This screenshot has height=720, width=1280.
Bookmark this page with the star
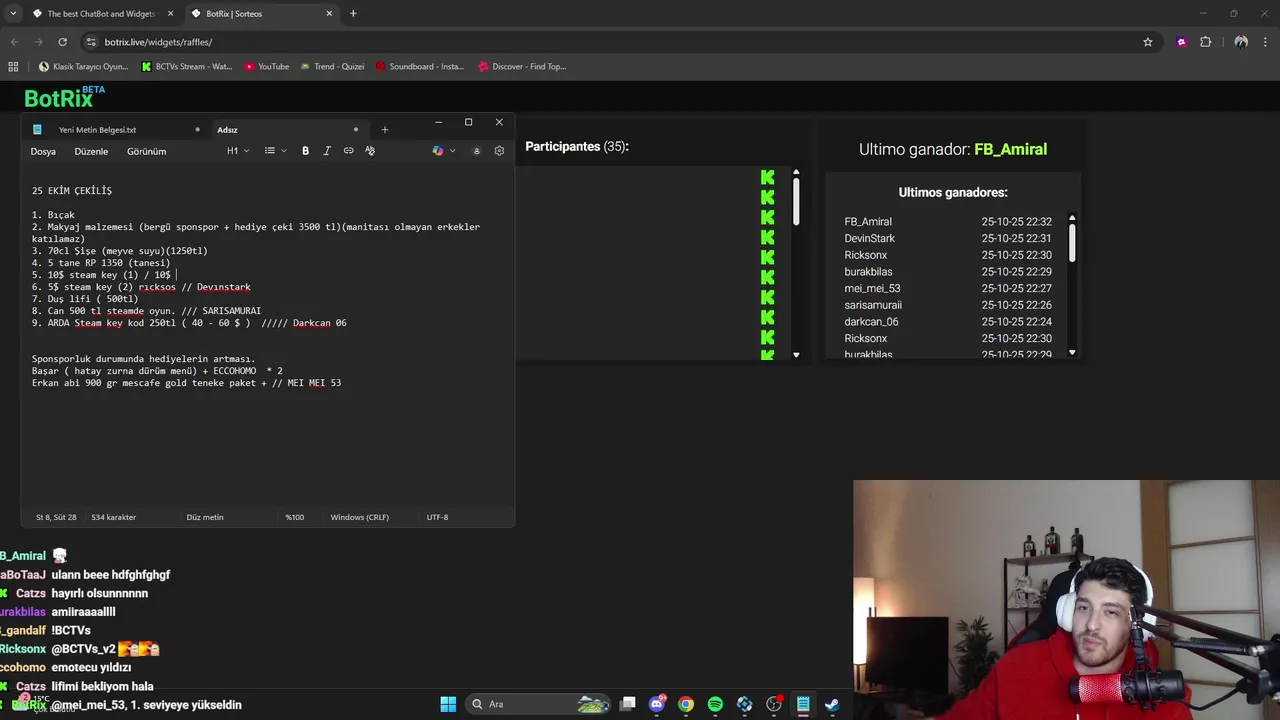1148,42
